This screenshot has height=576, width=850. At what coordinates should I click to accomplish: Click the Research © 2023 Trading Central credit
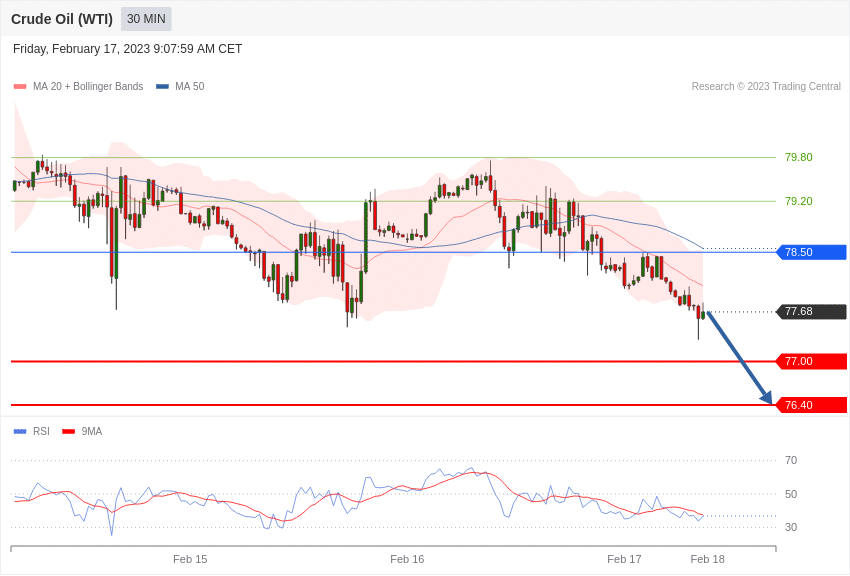click(766, 86)
